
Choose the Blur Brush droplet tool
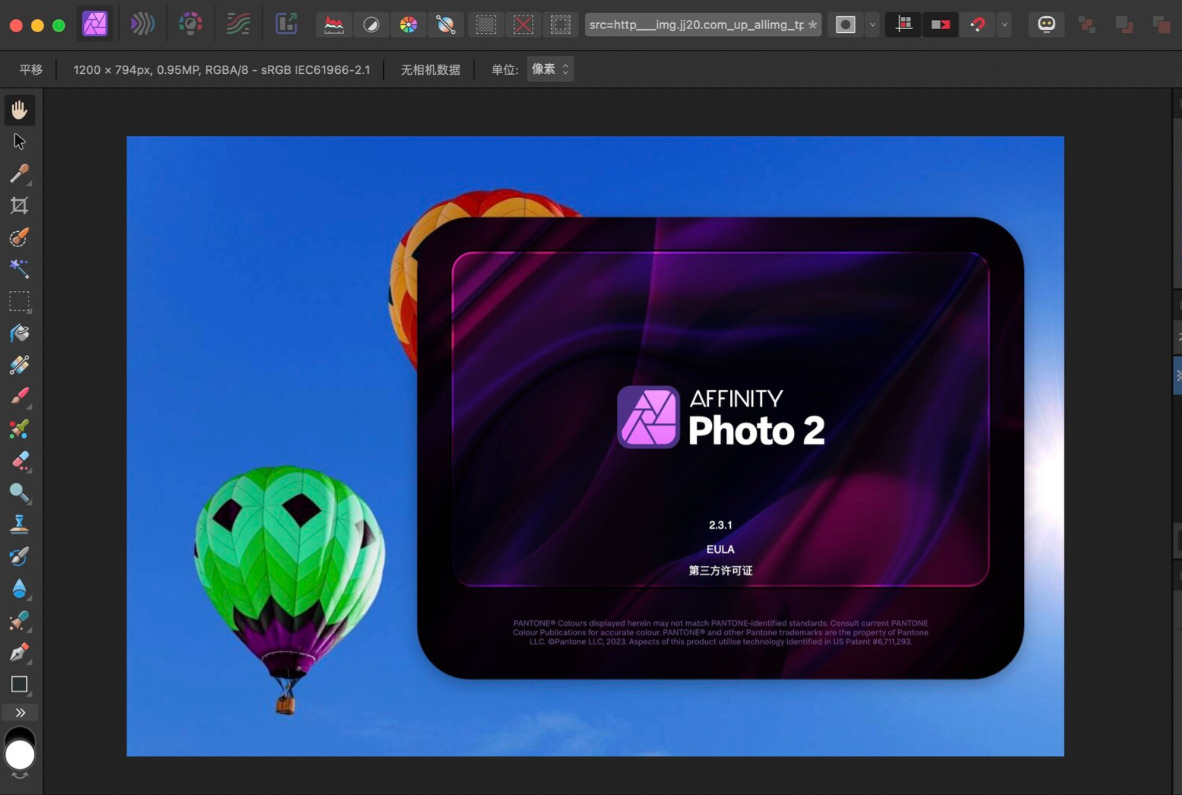coord(19,588)
